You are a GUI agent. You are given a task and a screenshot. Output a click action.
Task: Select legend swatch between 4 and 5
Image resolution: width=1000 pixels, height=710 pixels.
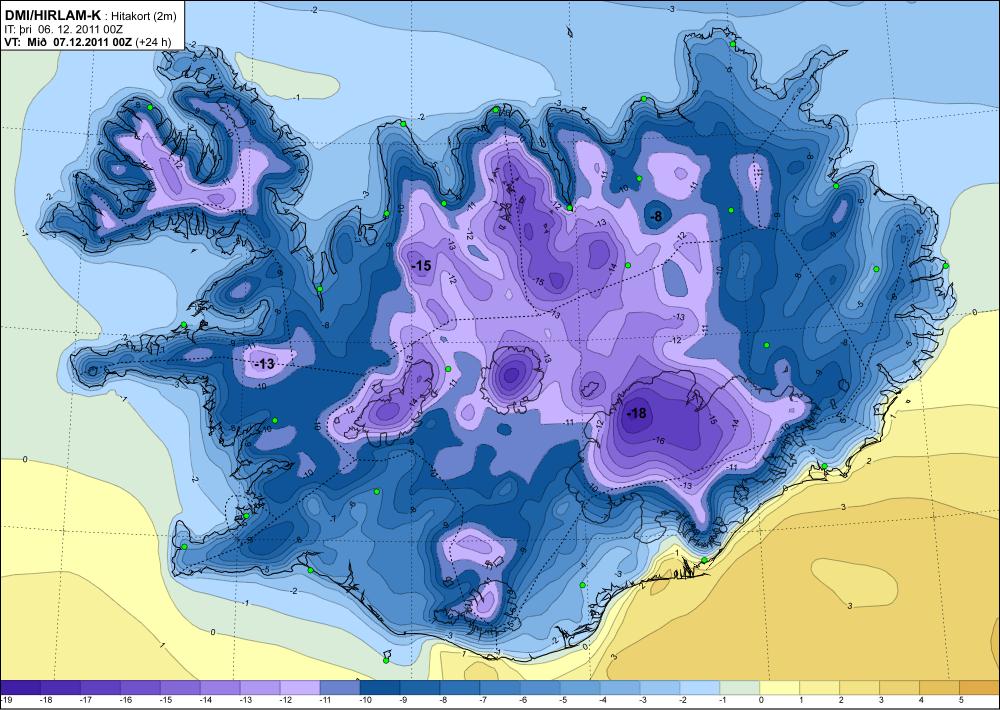click(x=938, y=688)
